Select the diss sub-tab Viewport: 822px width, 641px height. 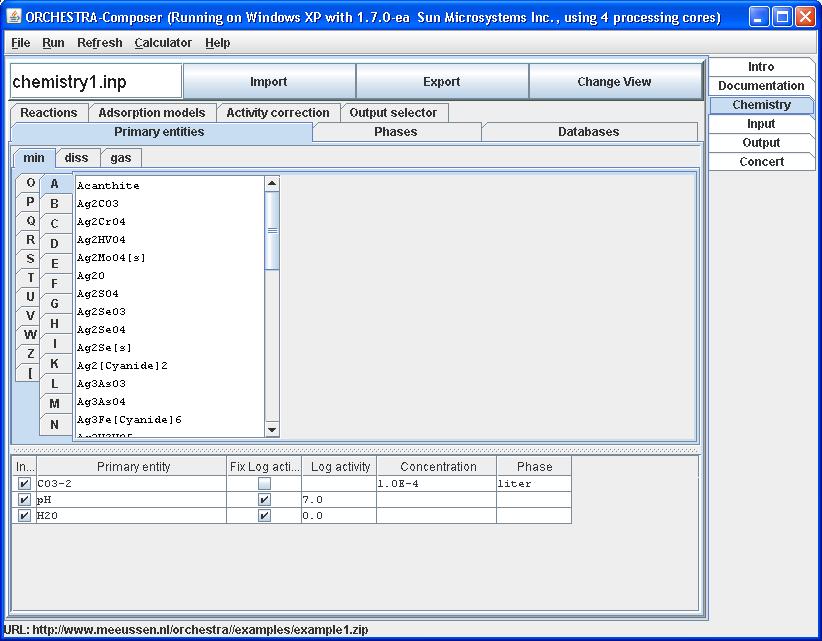coord(76,158)
